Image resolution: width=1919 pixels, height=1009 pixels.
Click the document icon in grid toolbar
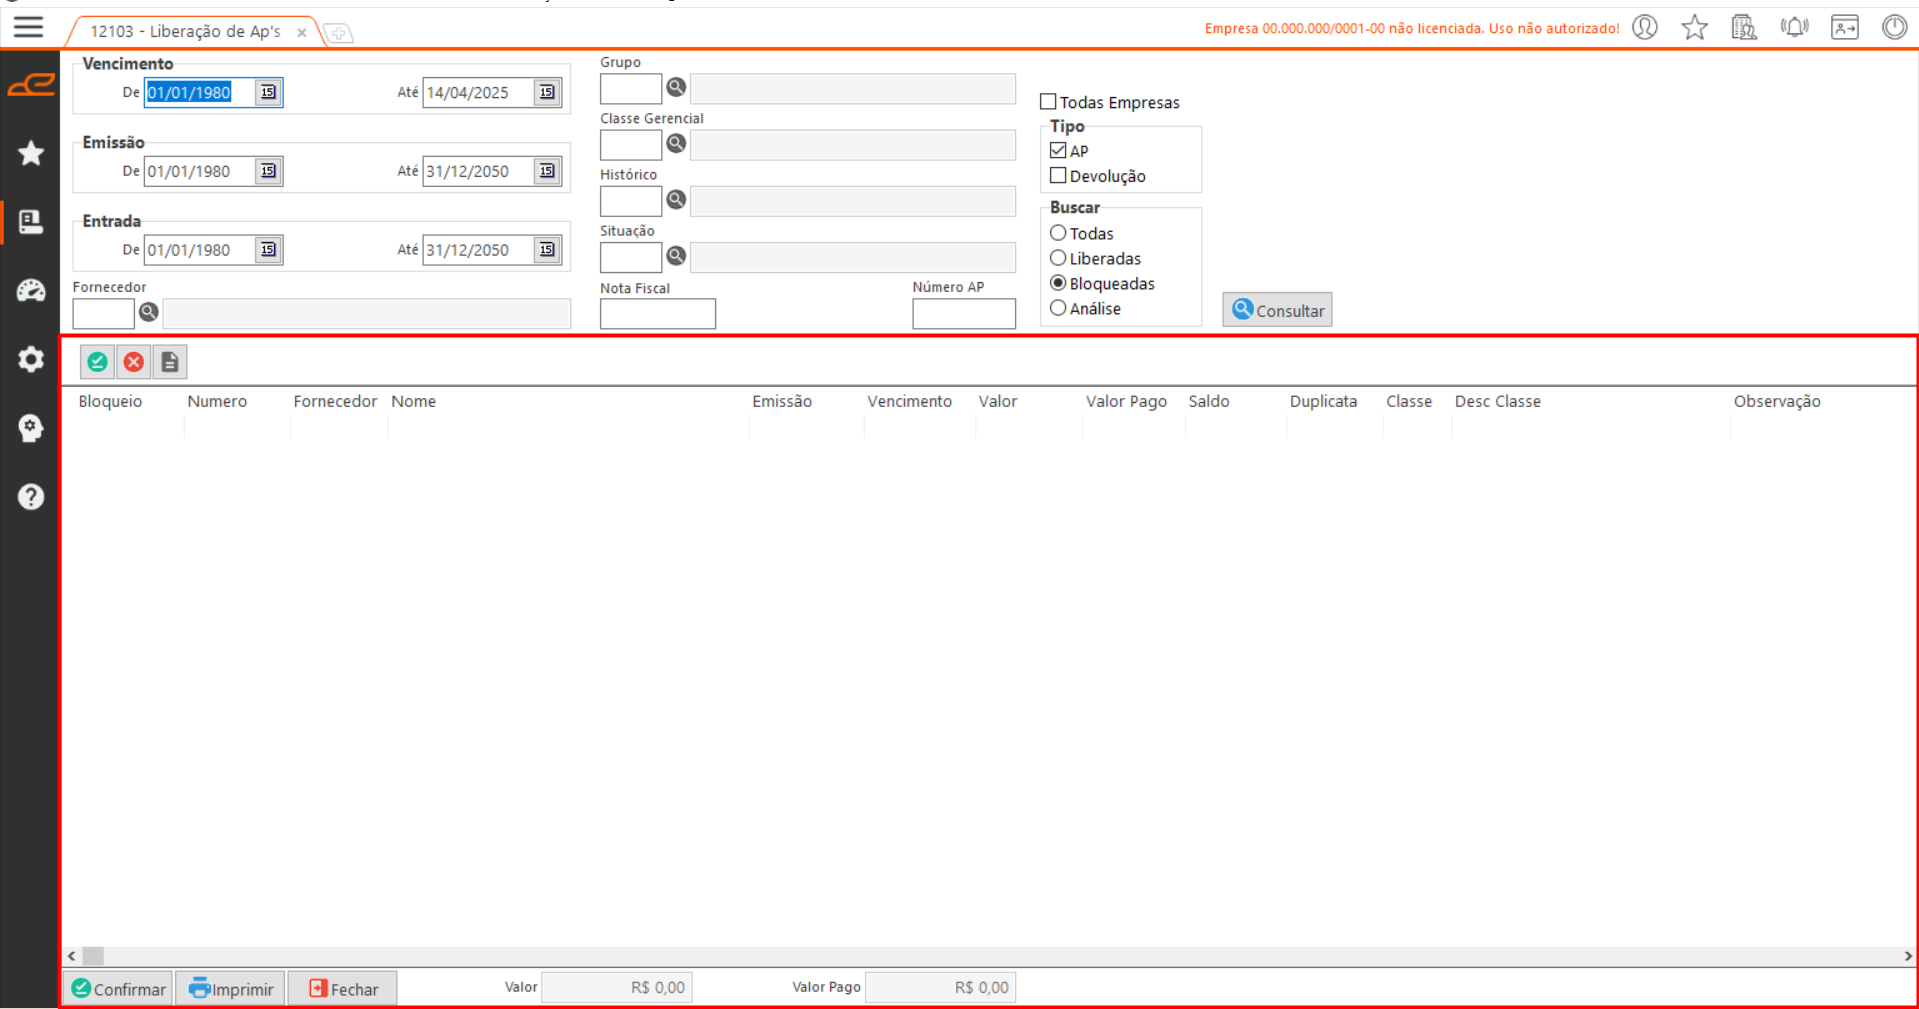[x=170, y=362]
